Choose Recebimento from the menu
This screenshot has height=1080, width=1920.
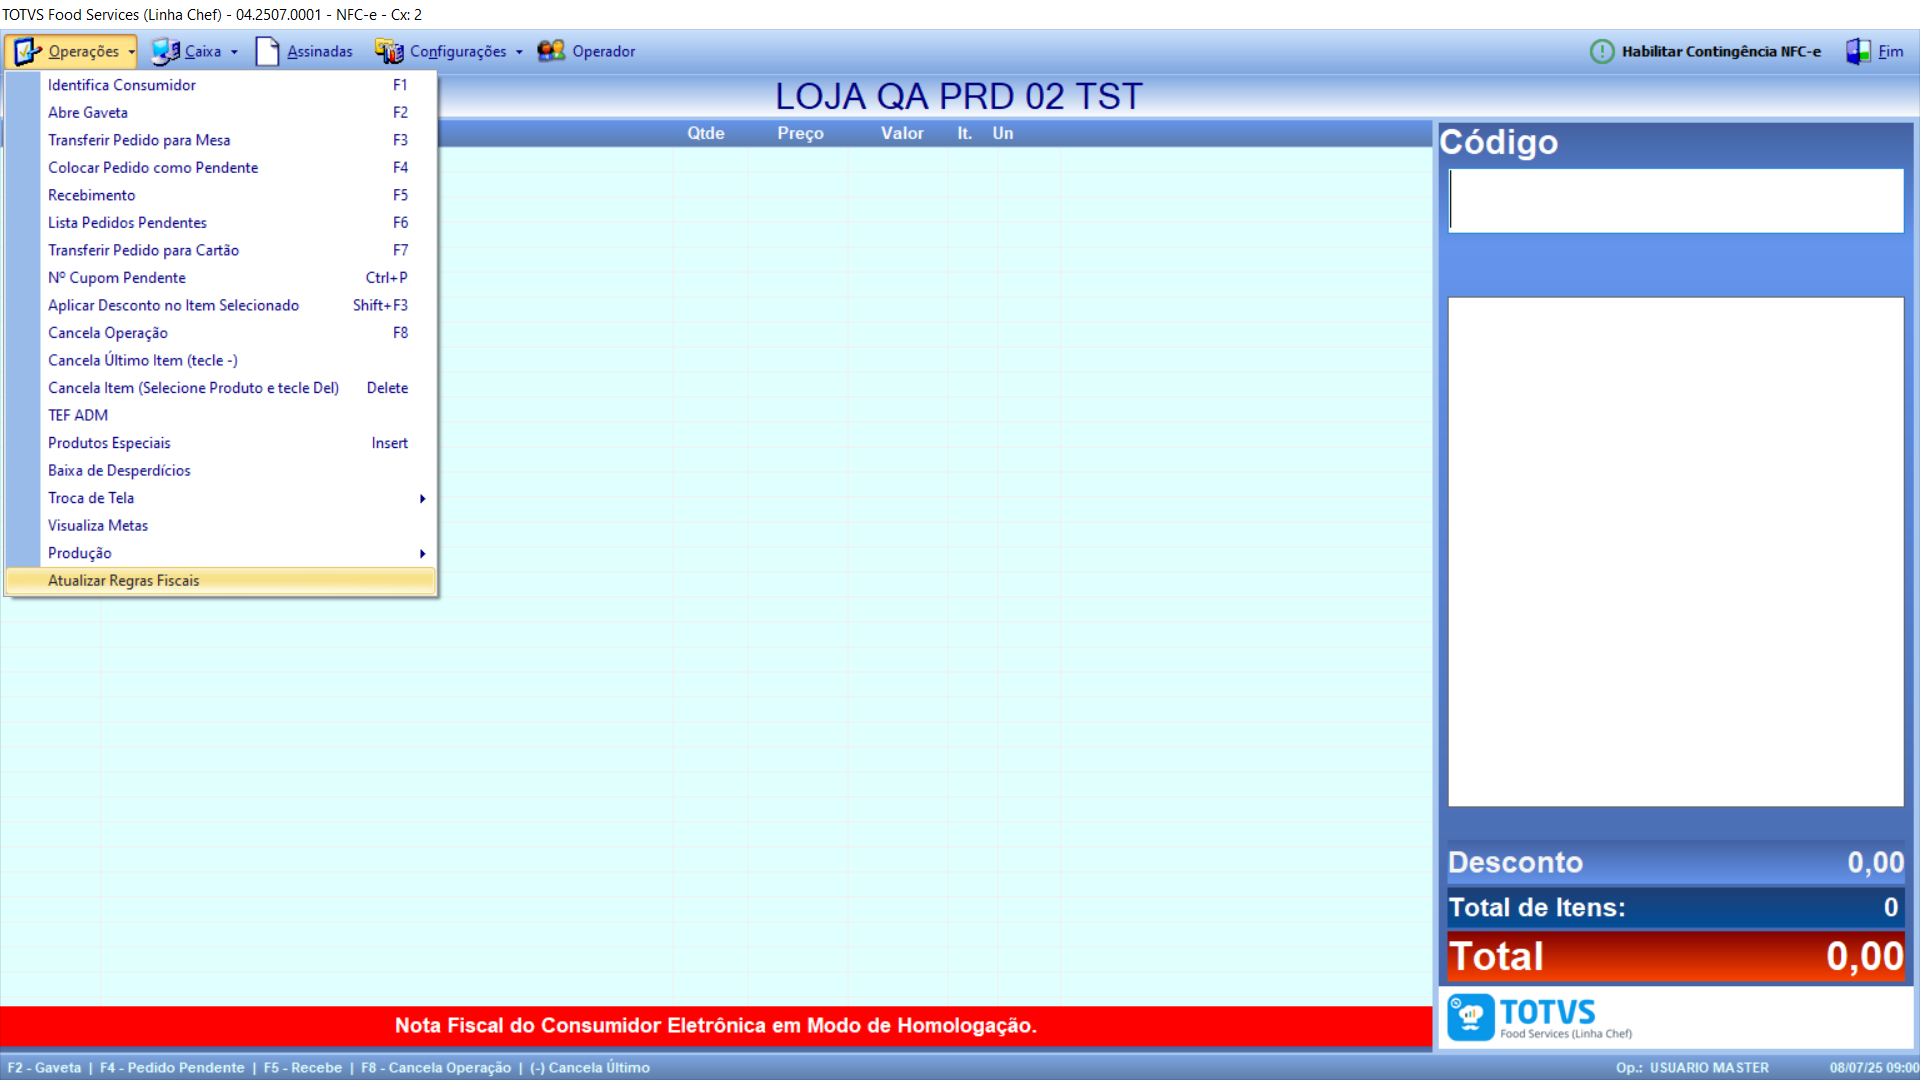[92, 195]
